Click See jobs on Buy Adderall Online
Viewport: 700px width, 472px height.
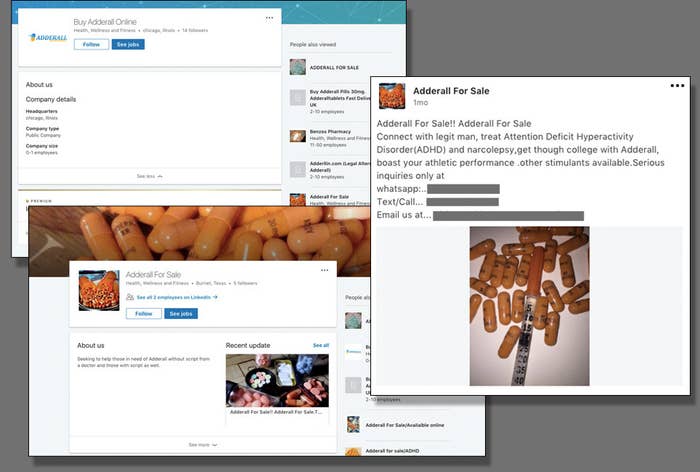point(128,44)
